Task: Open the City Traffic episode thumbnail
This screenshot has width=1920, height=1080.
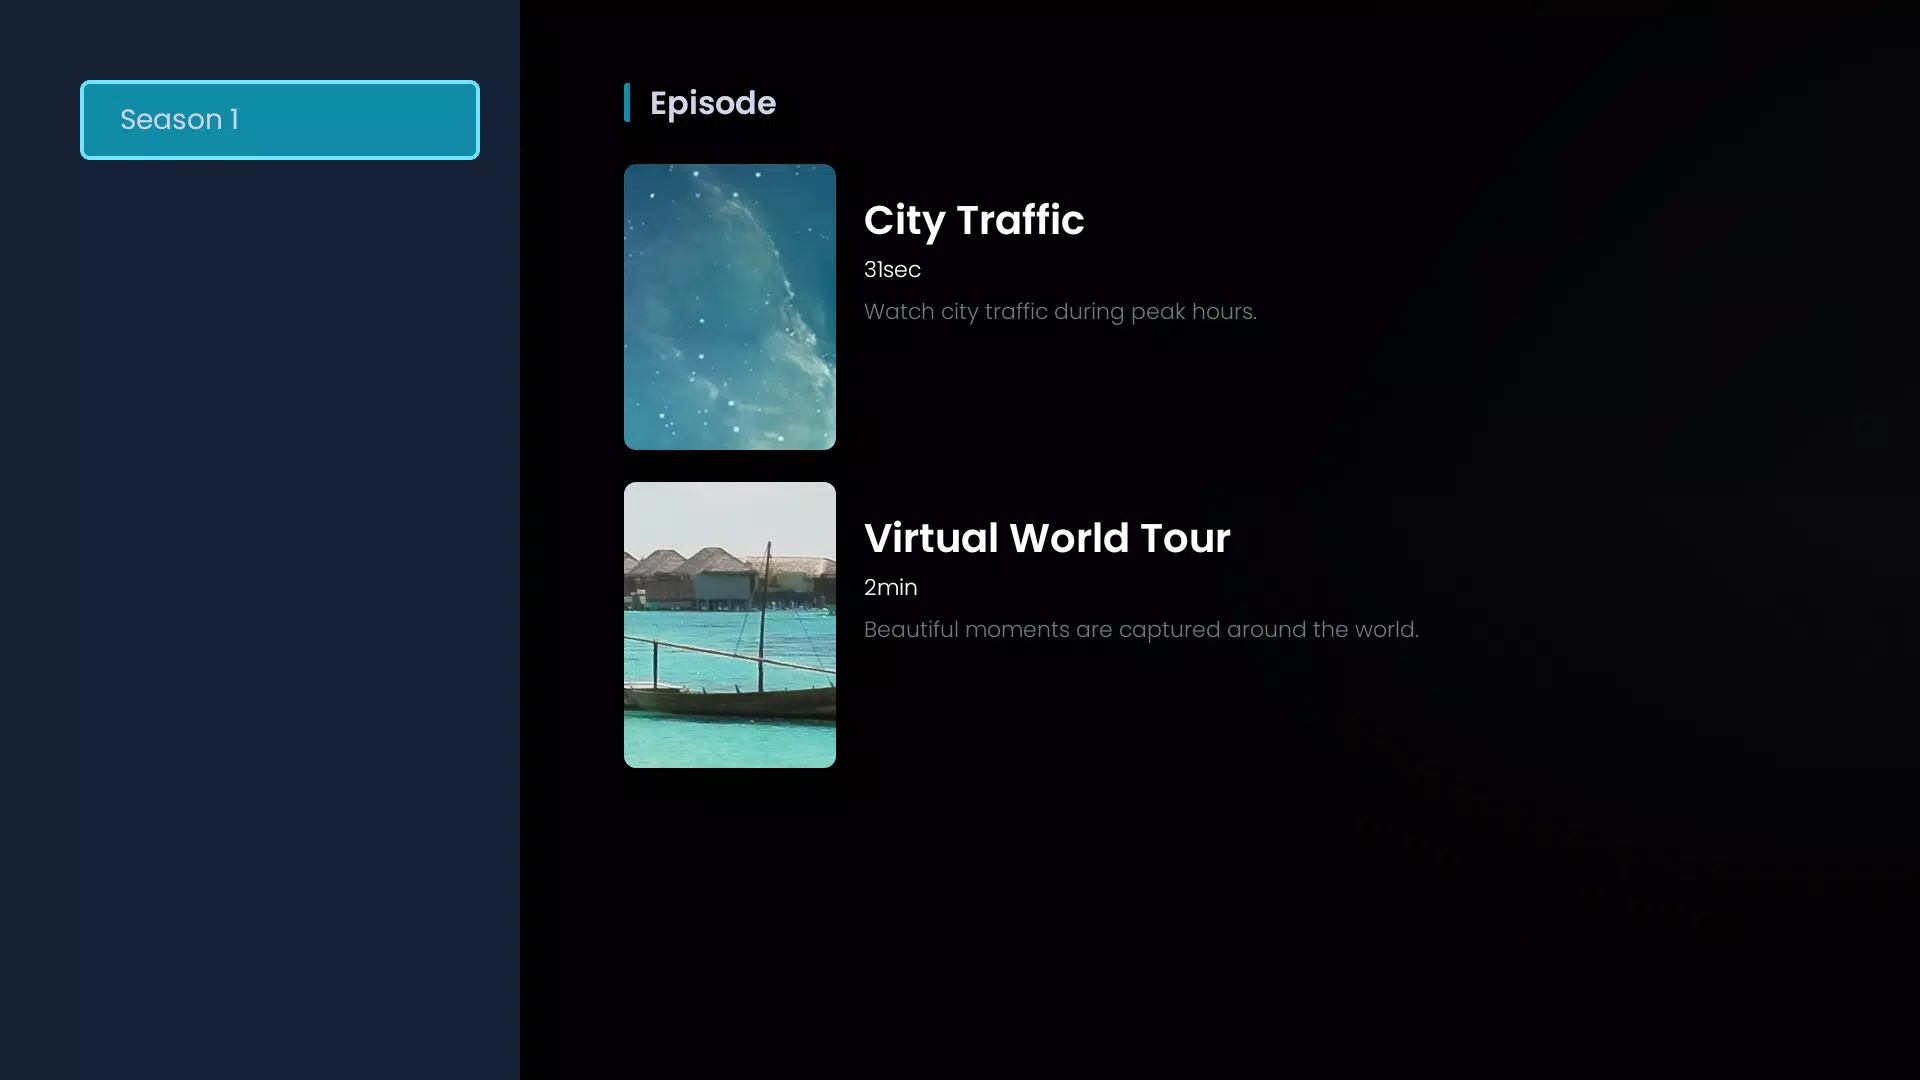Action: (730, 307)
